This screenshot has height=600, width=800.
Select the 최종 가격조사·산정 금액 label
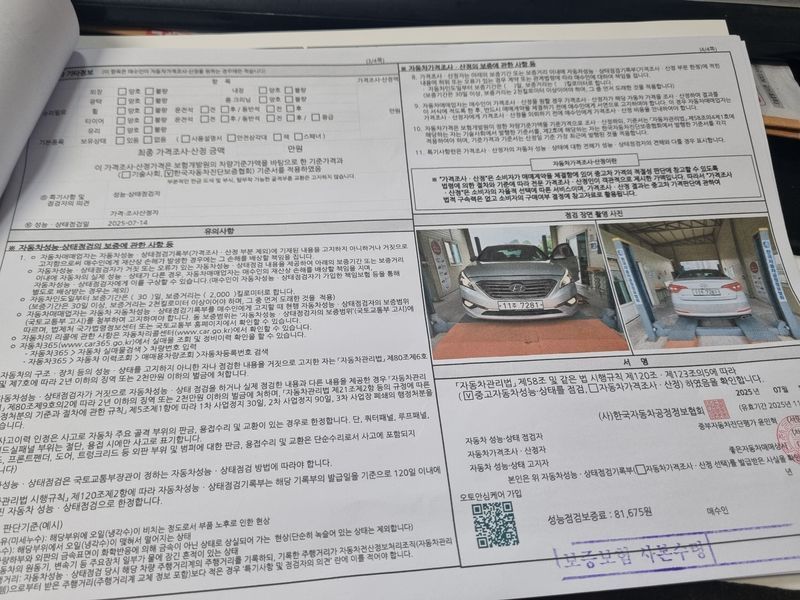181,152
